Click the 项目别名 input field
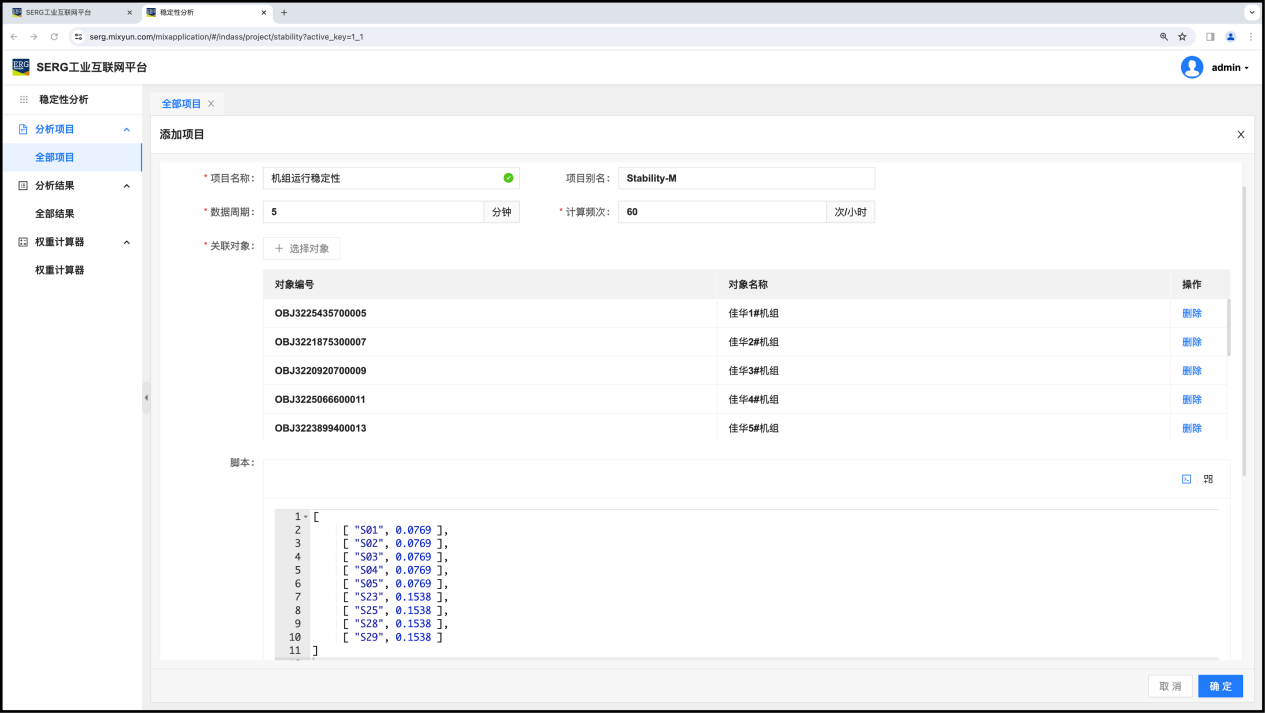Screen dimensions: 1265x713 tap(746, 178)
